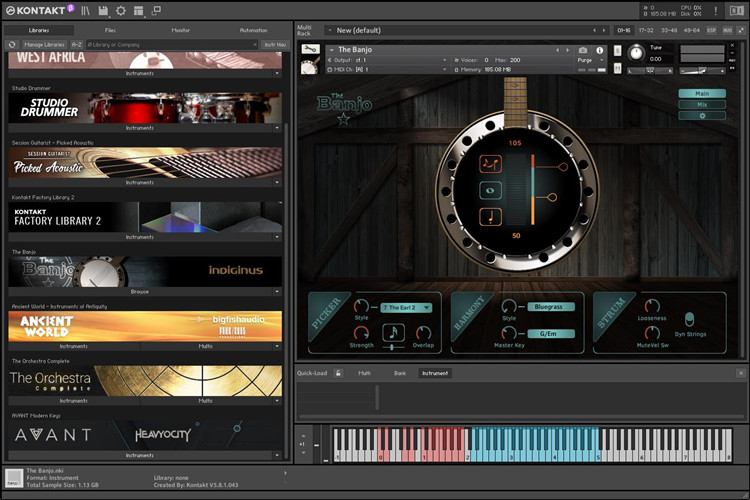Click the refresh icon beside Manage Libraries
The height and width of the screenshot is (500, 750).
(12, 45)
